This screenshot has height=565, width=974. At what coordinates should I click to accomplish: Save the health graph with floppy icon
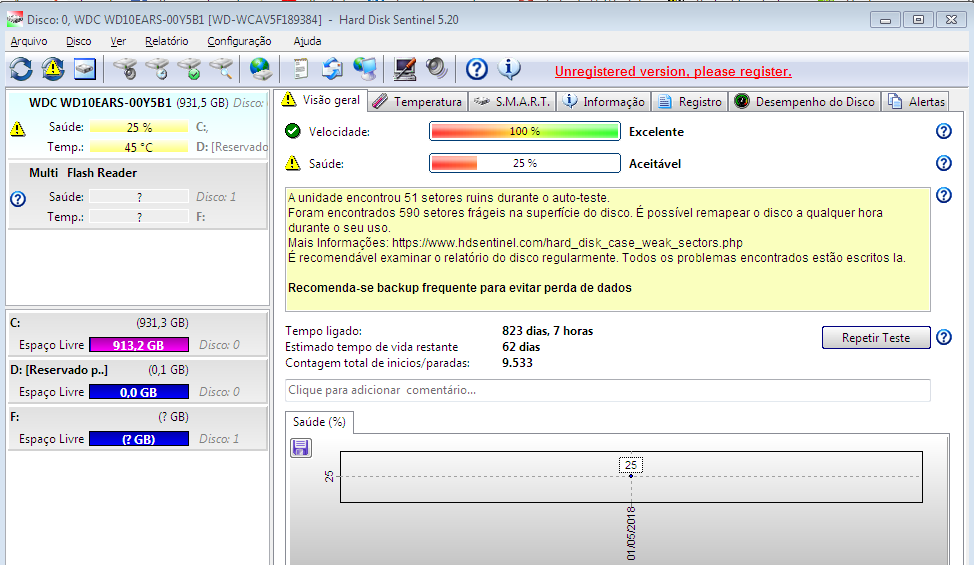click(301, 448)
